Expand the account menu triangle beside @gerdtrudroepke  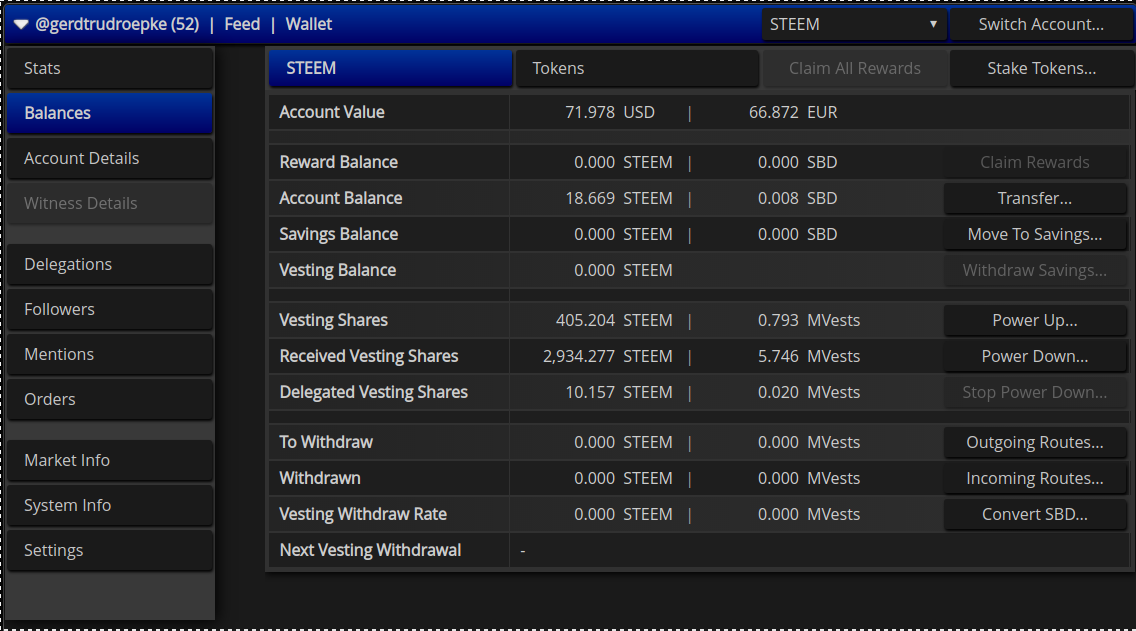coord(21,24)
